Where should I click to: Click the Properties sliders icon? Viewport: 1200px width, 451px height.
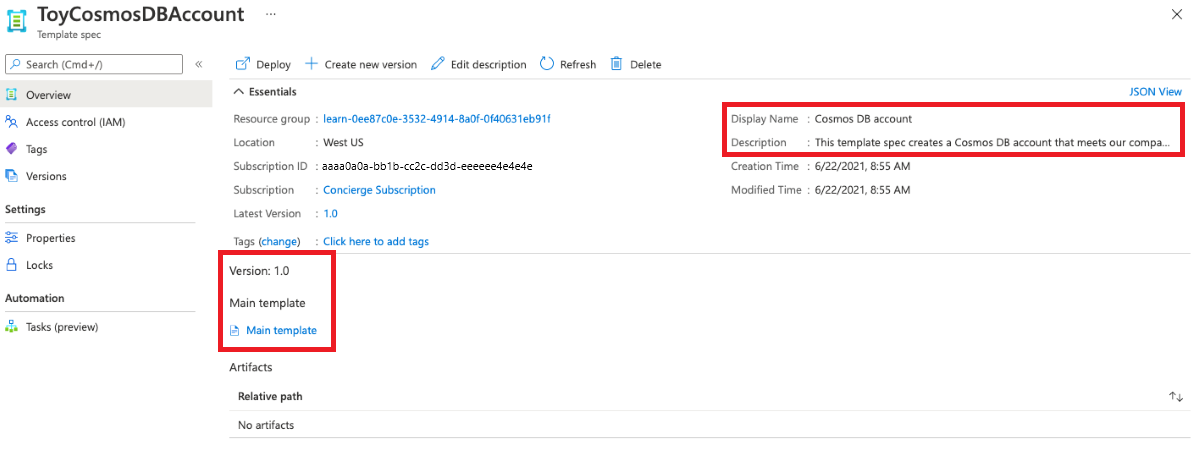coord(12,238)
